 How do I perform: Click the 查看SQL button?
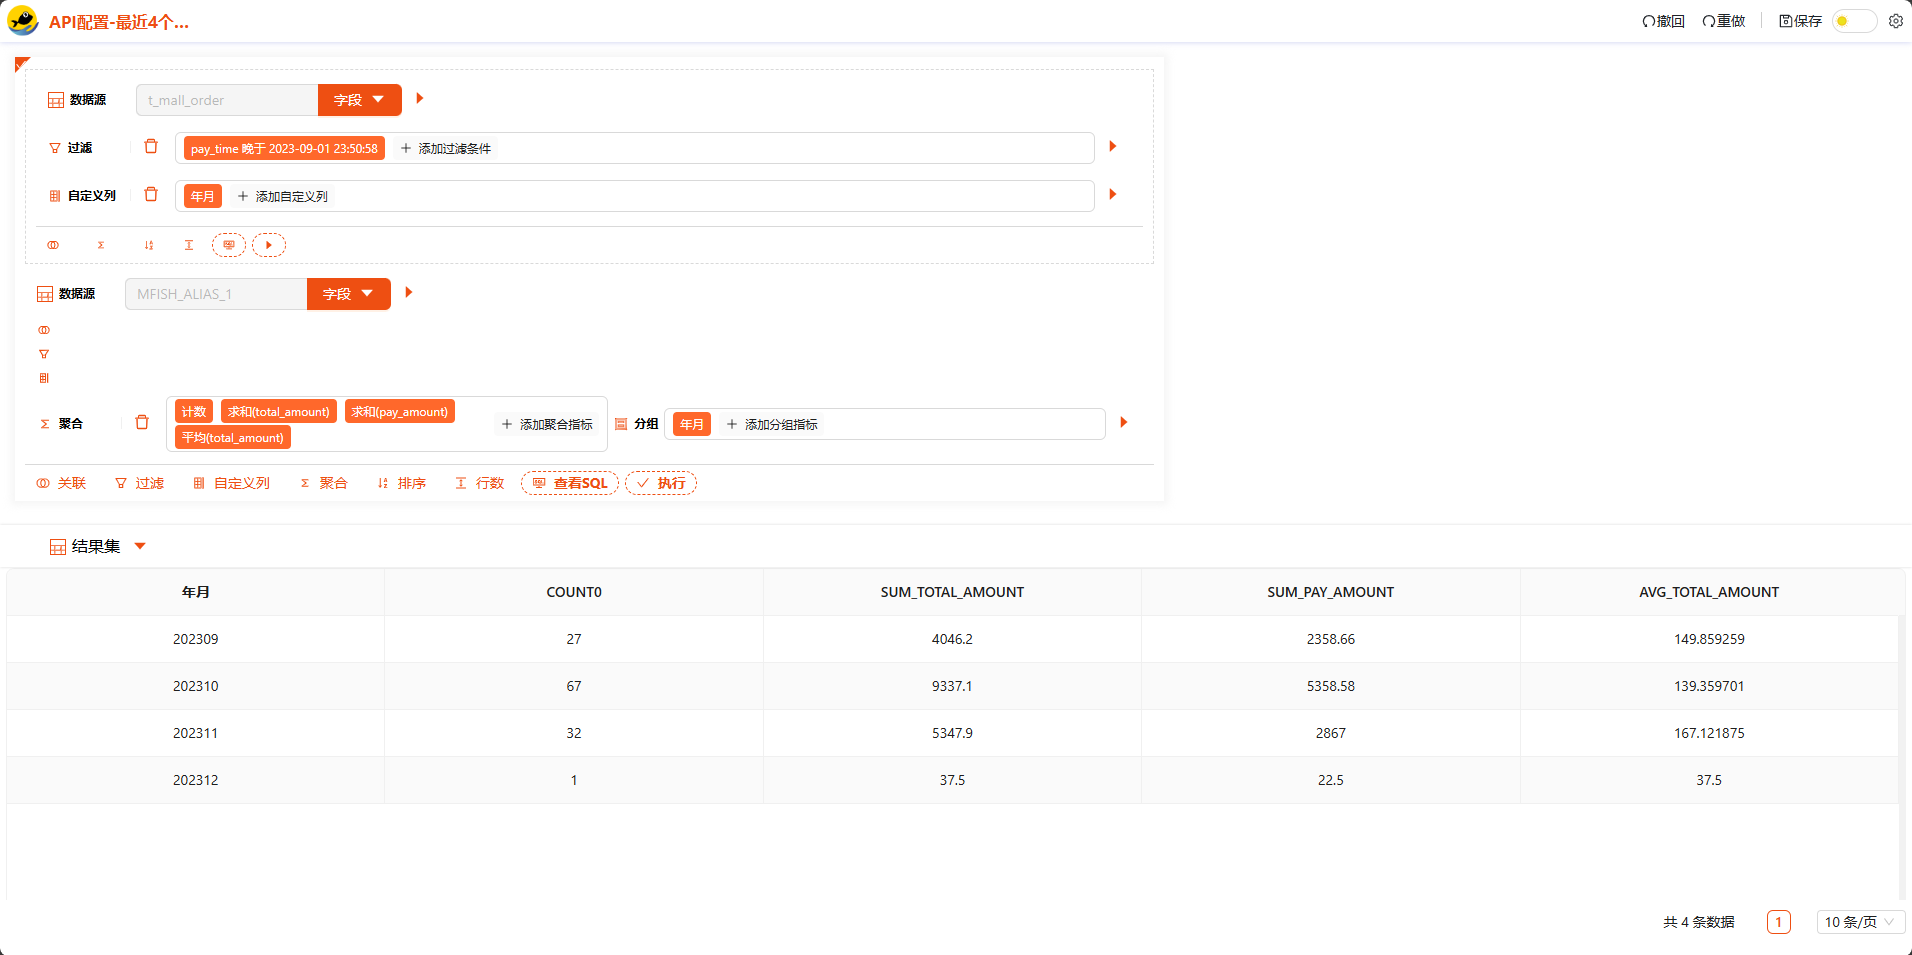(570, 483)
